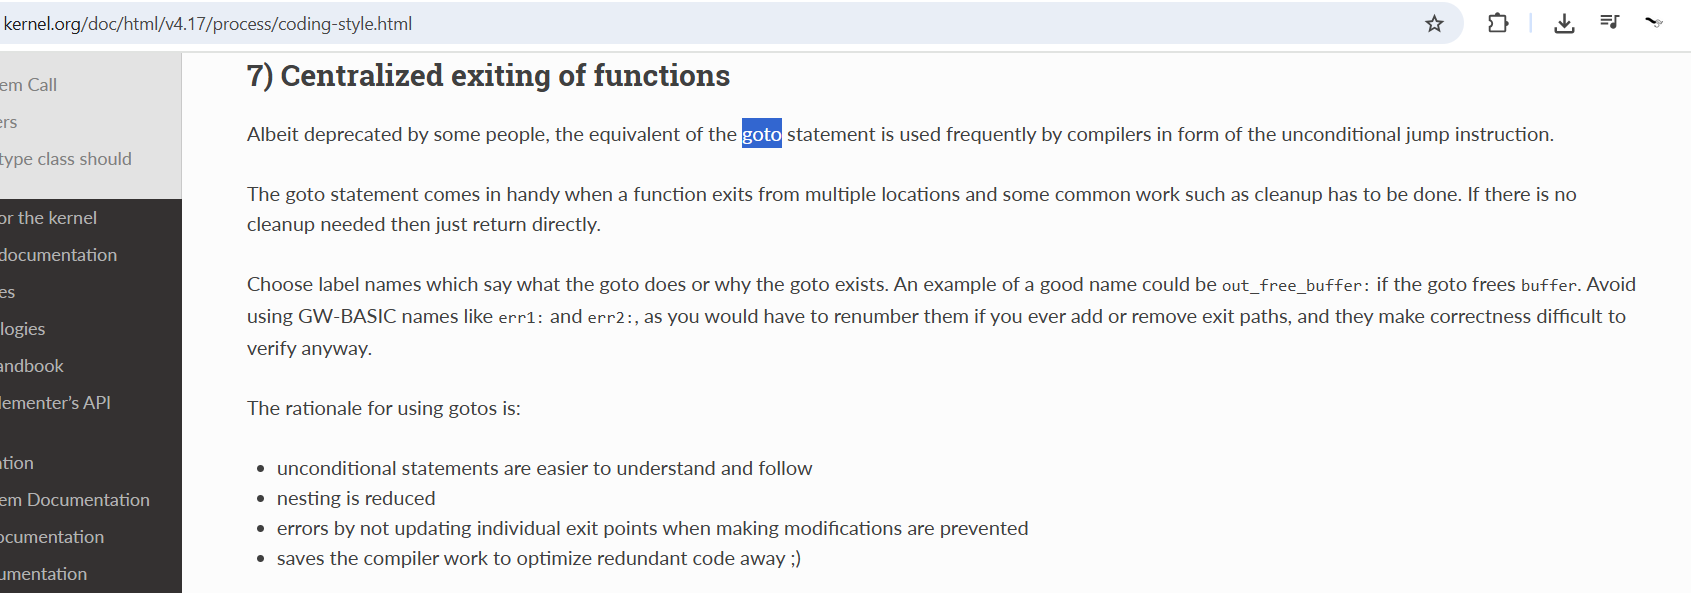Click the 'err1:' inline code text

pyautogui.click(x=520, y=318)
